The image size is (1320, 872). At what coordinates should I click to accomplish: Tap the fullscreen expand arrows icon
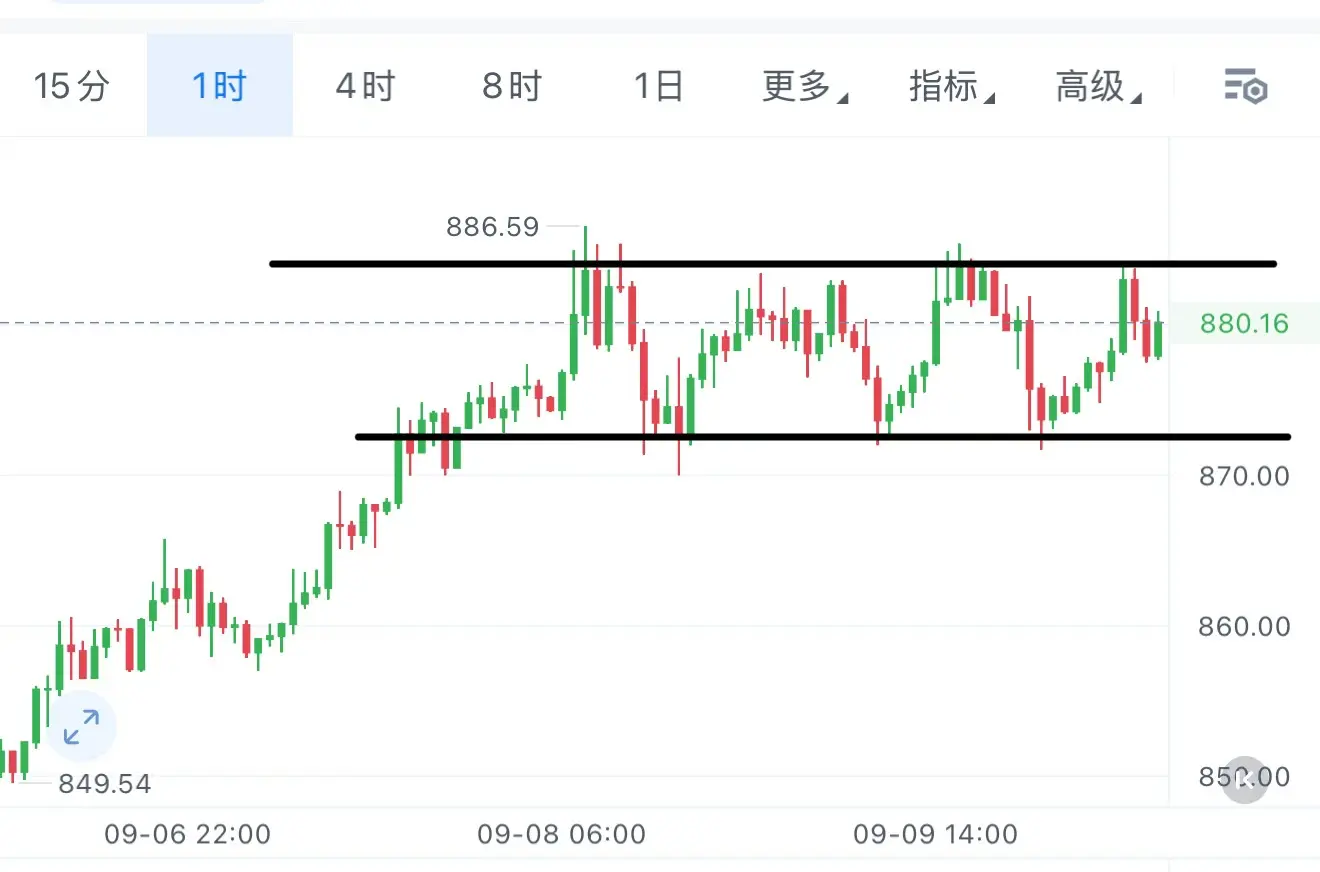(x=81, y=727)
